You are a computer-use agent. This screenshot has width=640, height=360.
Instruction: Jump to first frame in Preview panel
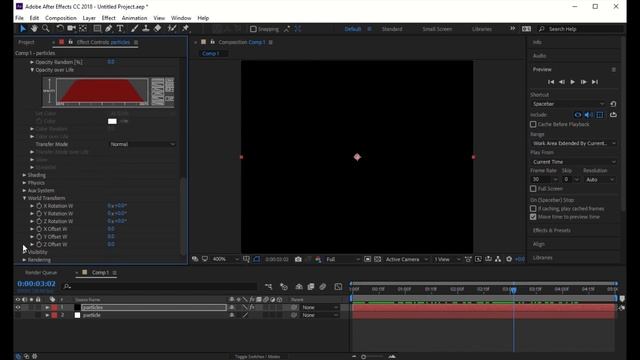pyautogui.click(x=551, y=82)
